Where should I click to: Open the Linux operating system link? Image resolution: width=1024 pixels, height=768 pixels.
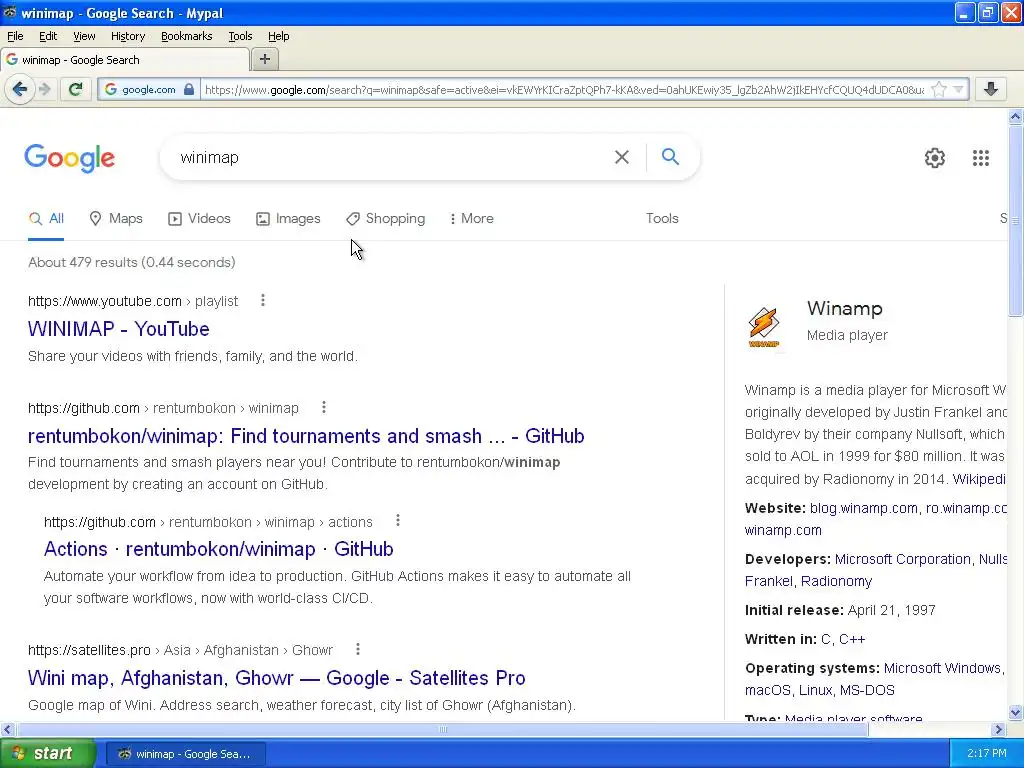815,690
